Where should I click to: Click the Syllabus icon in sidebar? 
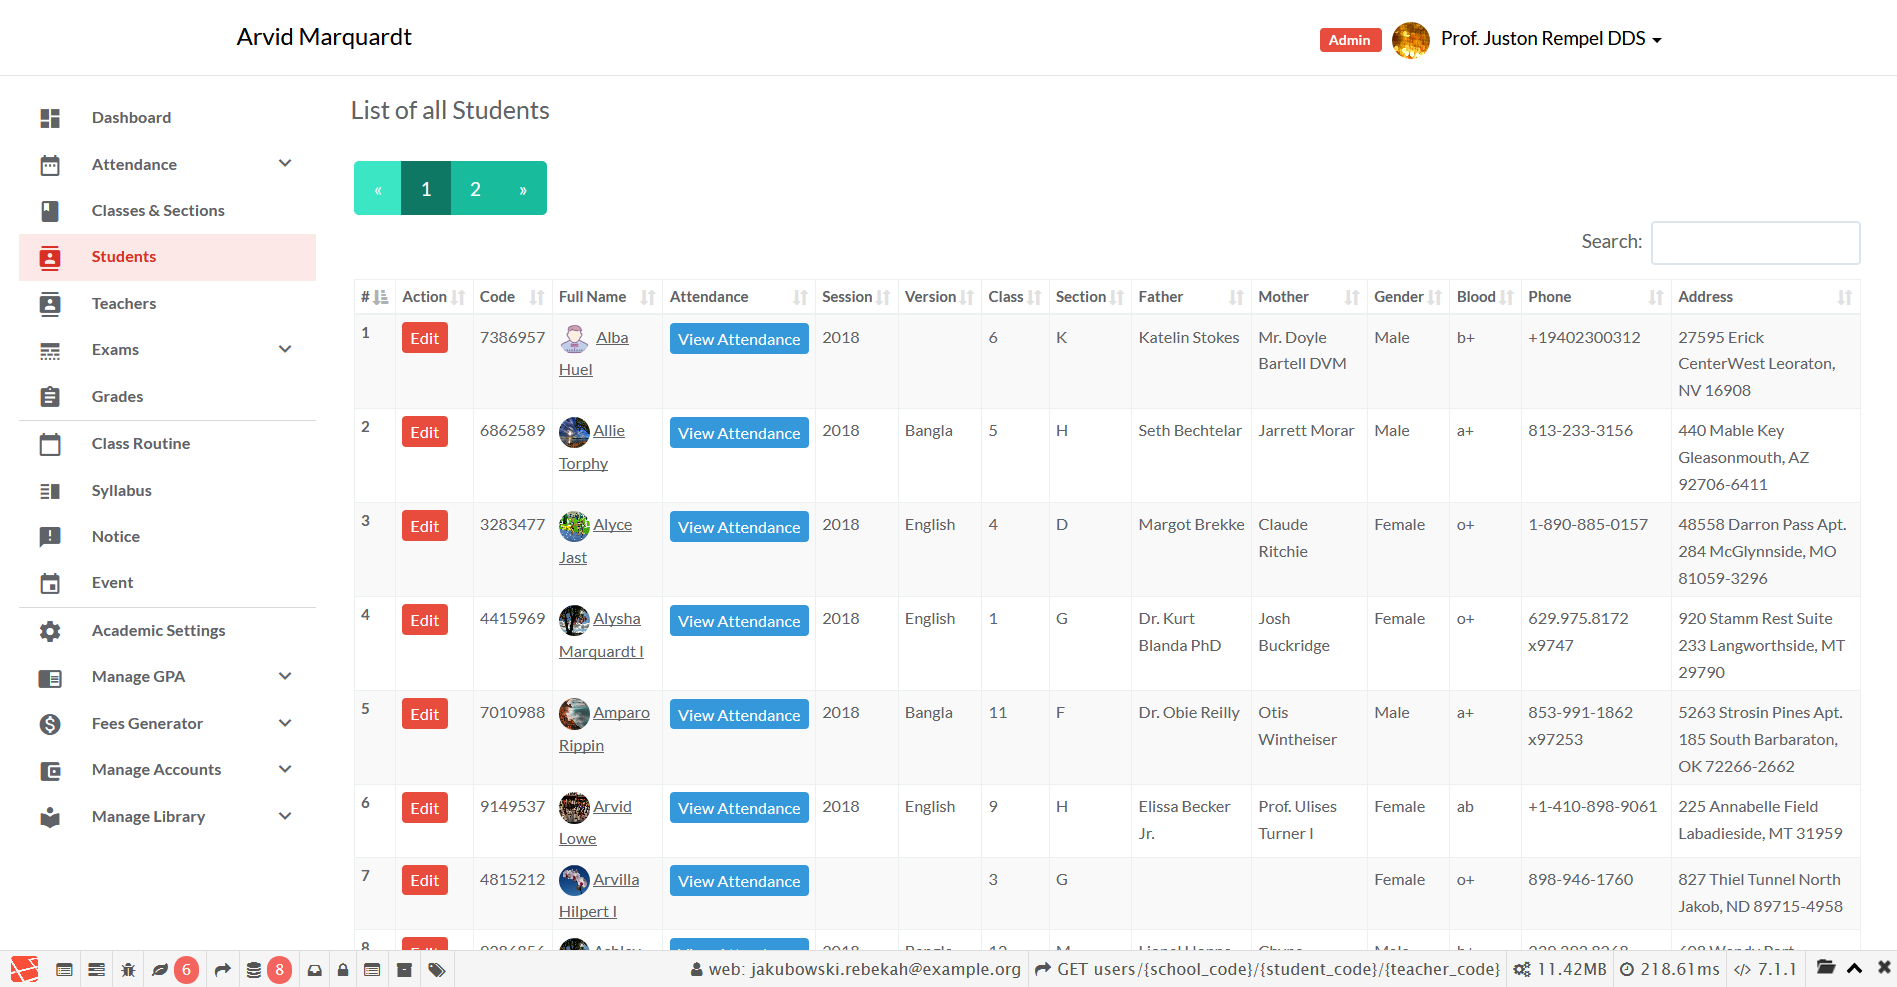50,491
